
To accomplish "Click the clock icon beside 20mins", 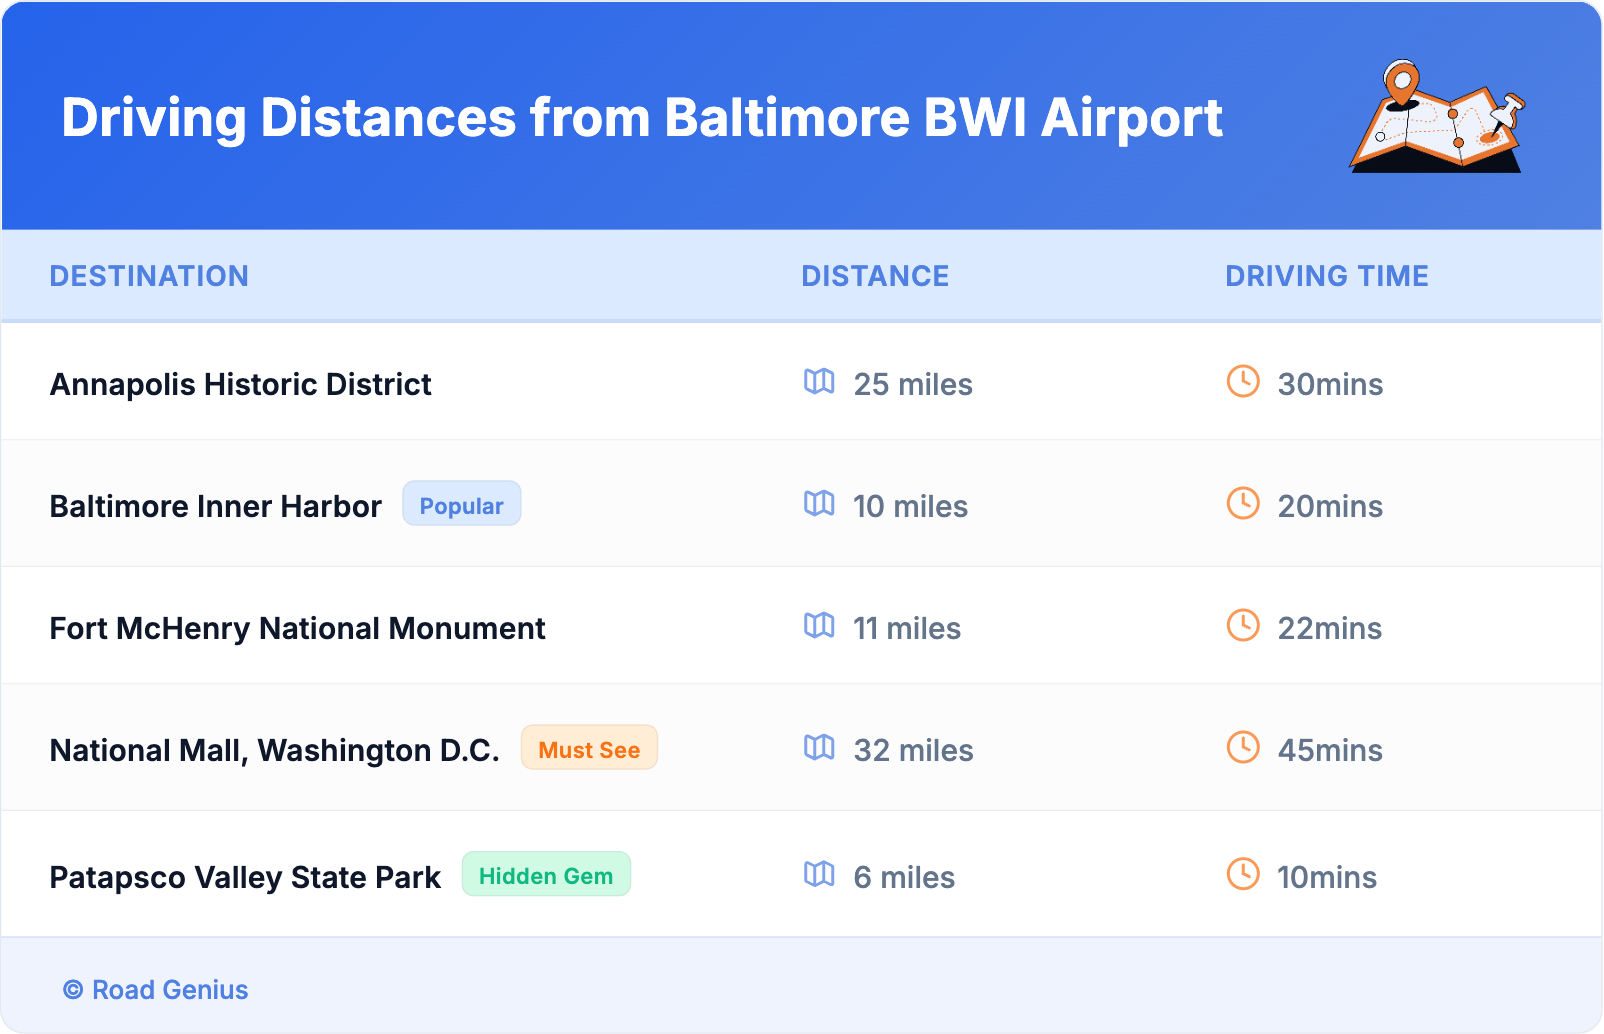I will [x=1243, y=504].
